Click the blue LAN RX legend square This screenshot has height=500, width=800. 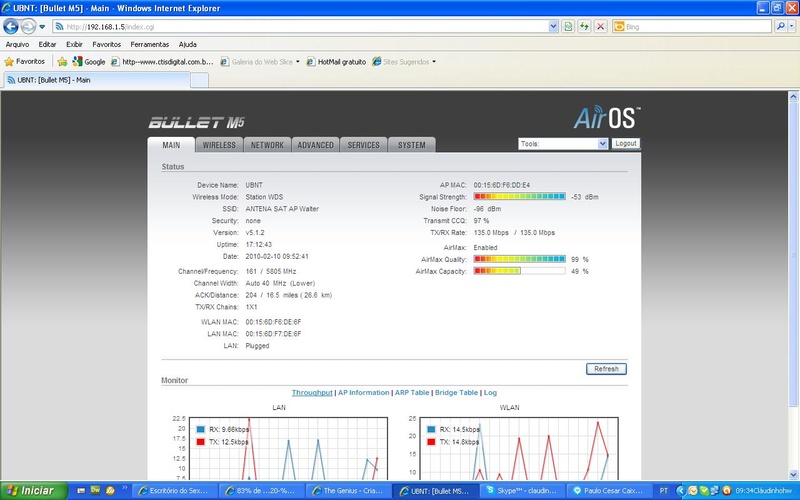(201, 430)
